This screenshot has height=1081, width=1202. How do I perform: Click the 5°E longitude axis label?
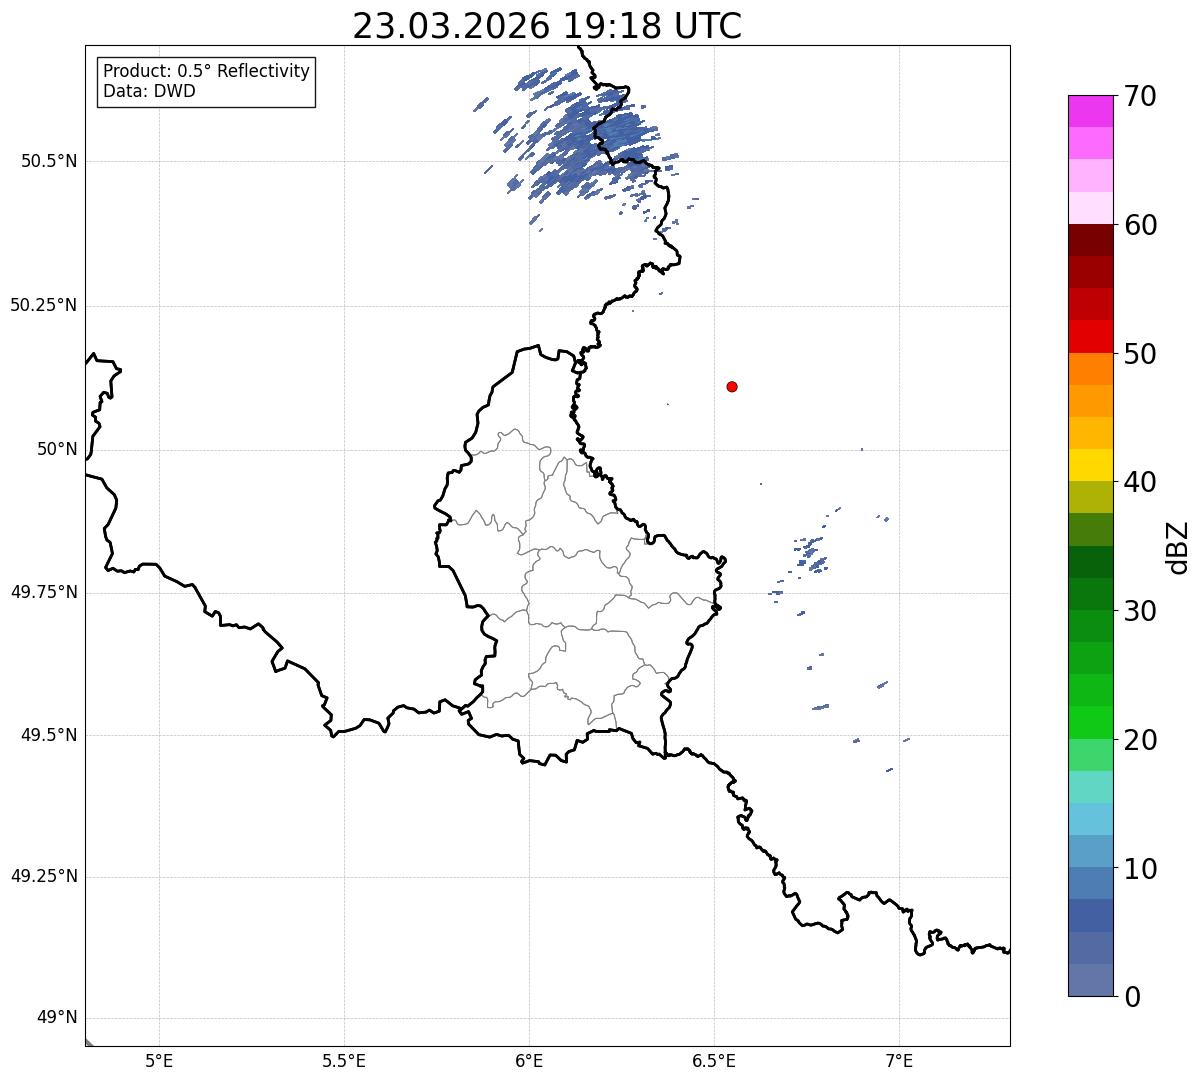pyautogui.click(x=159, y=1060)
